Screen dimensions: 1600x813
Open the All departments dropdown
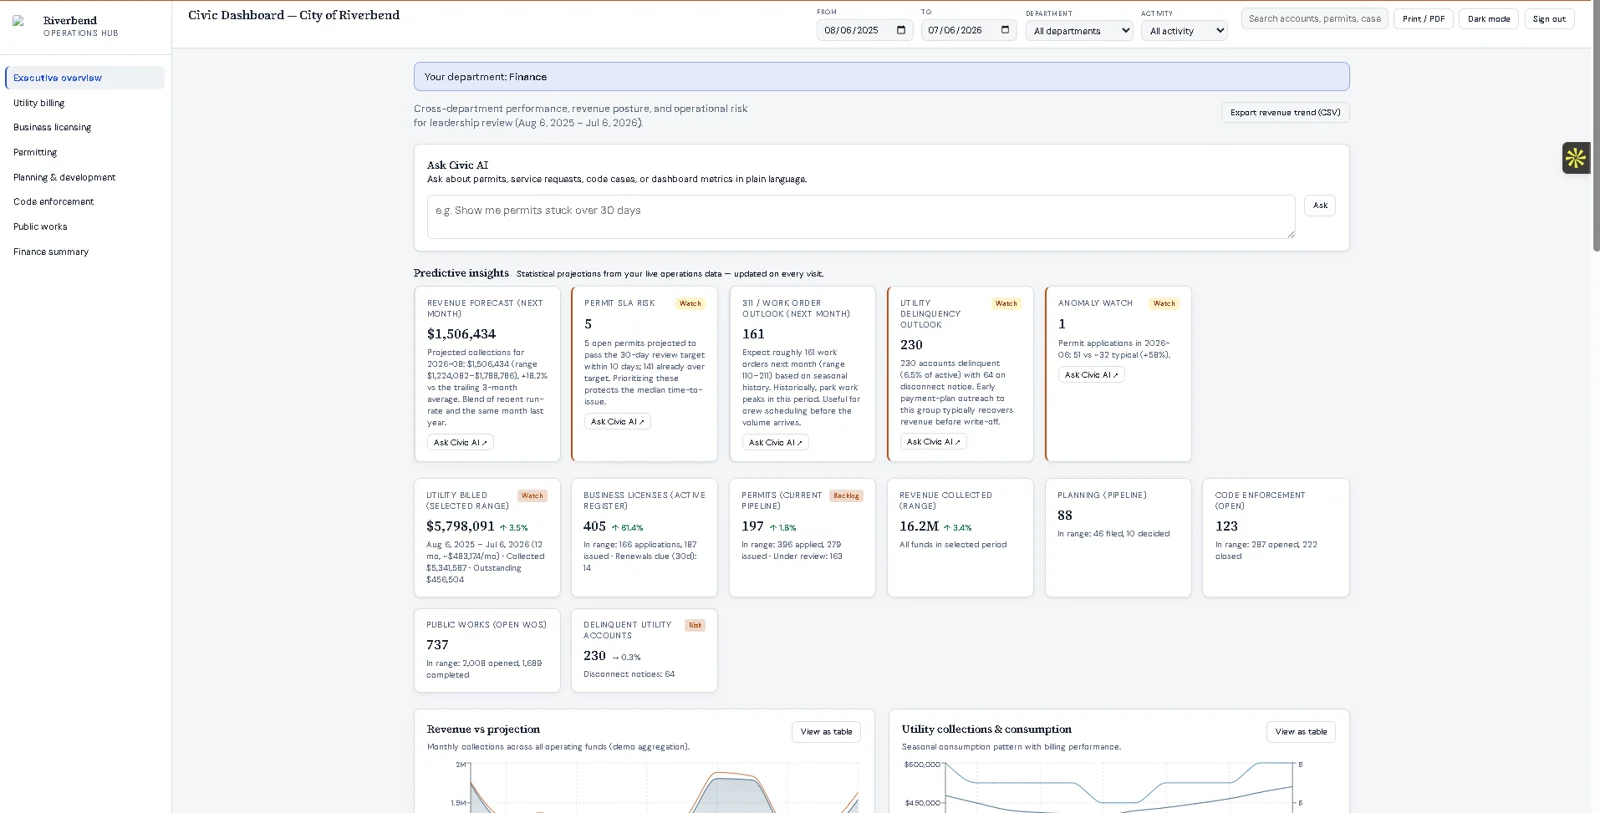(1079, 31)
